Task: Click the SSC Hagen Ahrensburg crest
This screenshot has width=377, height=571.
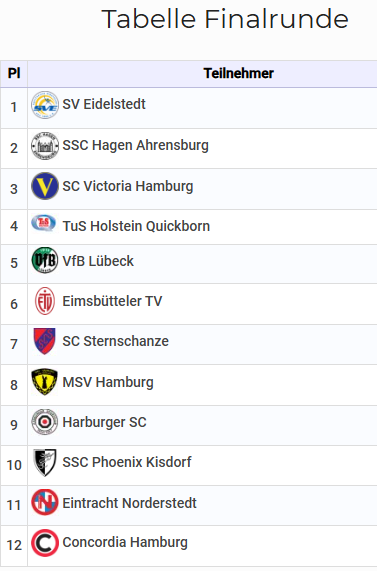Action: tap(45, 146)
